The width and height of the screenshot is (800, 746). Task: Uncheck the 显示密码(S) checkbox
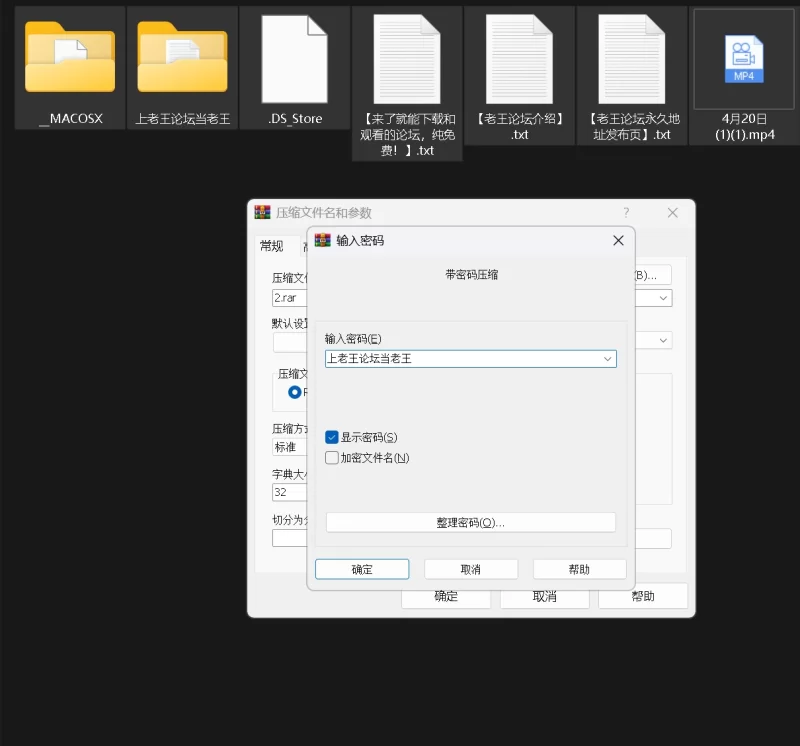pyautogui.click(x=332, y=437)
